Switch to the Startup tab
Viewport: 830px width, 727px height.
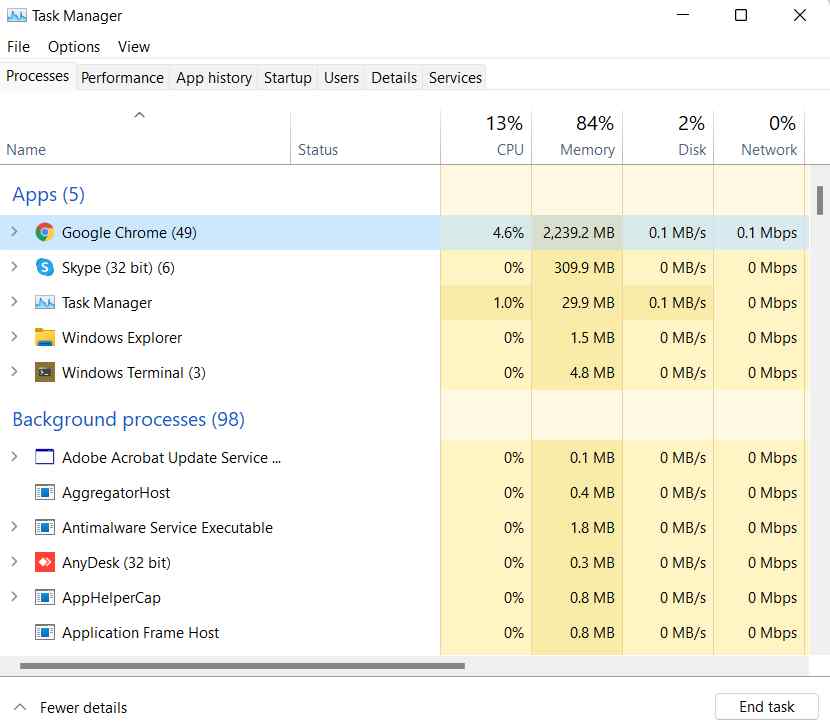pyautogui.click(x=287, y=78)
